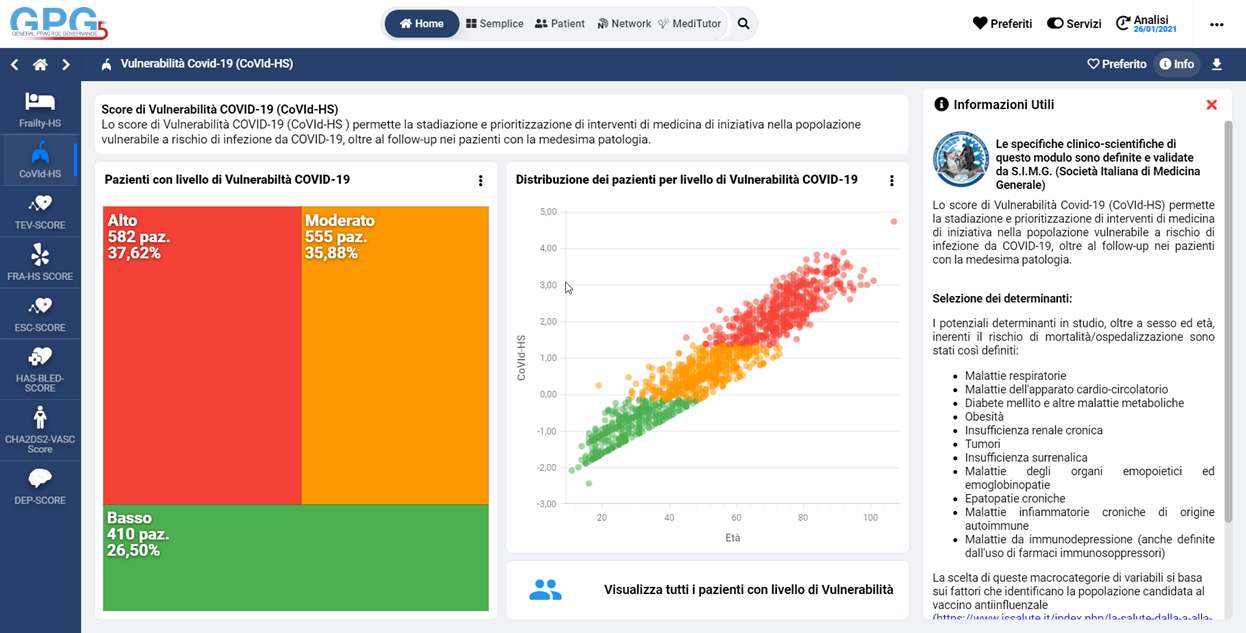Select the HAS-BLED-SCORE module

[40, 367]
